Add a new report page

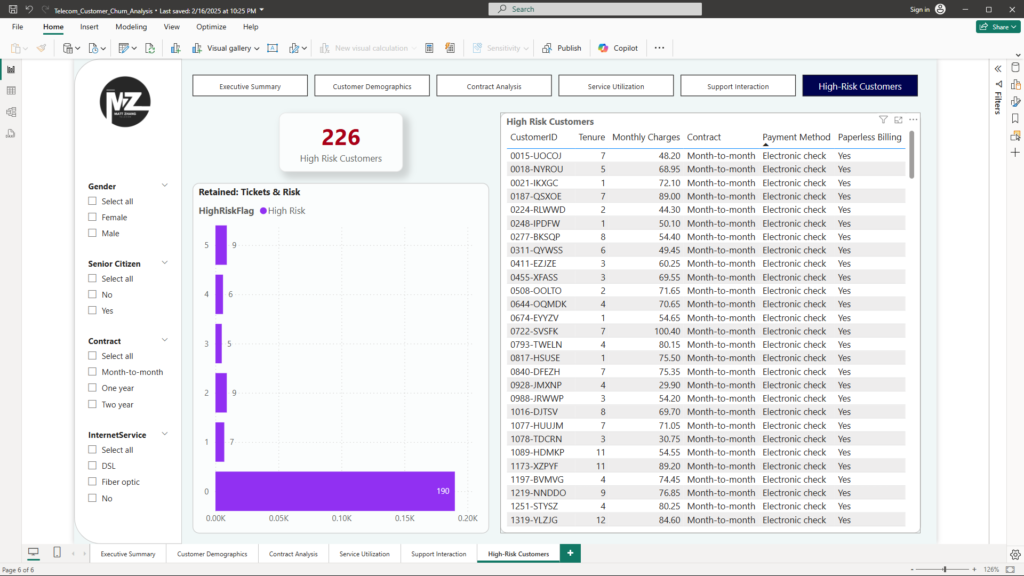(570, 553)
